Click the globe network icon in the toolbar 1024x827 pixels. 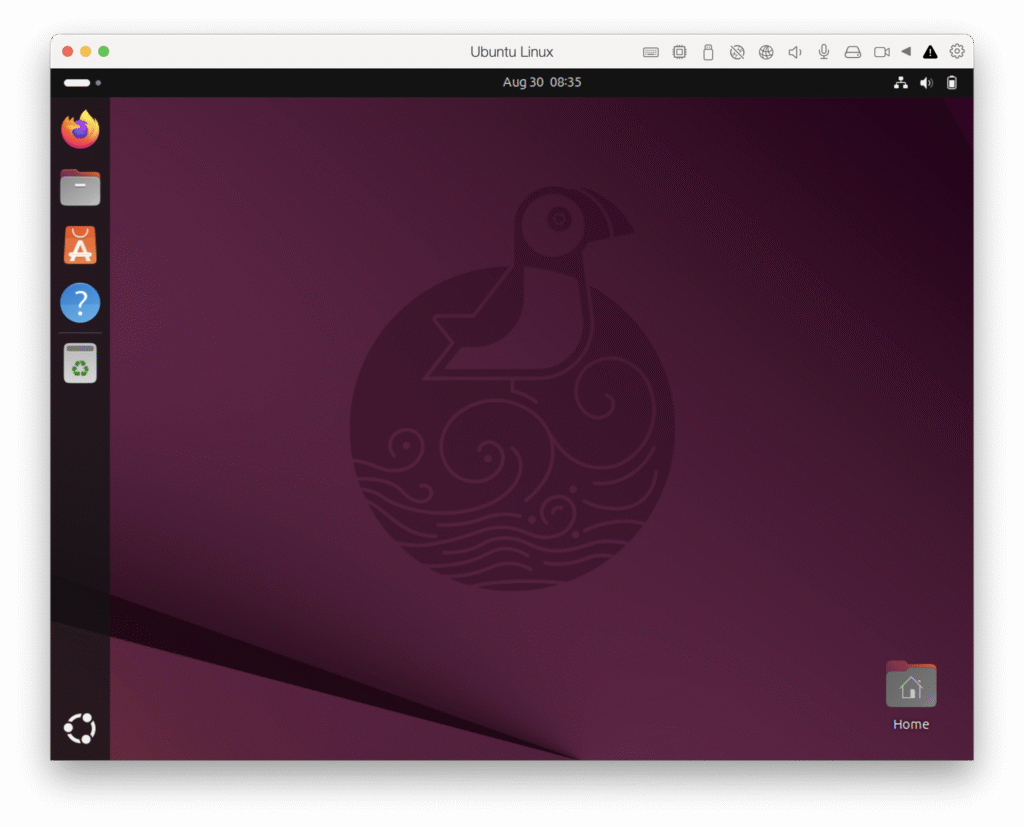pos(766,52)
